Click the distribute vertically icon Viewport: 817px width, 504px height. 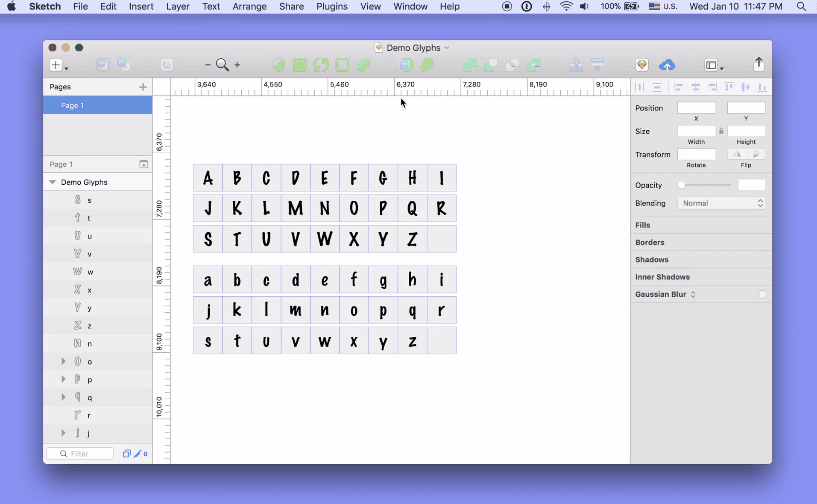[658, 87]
